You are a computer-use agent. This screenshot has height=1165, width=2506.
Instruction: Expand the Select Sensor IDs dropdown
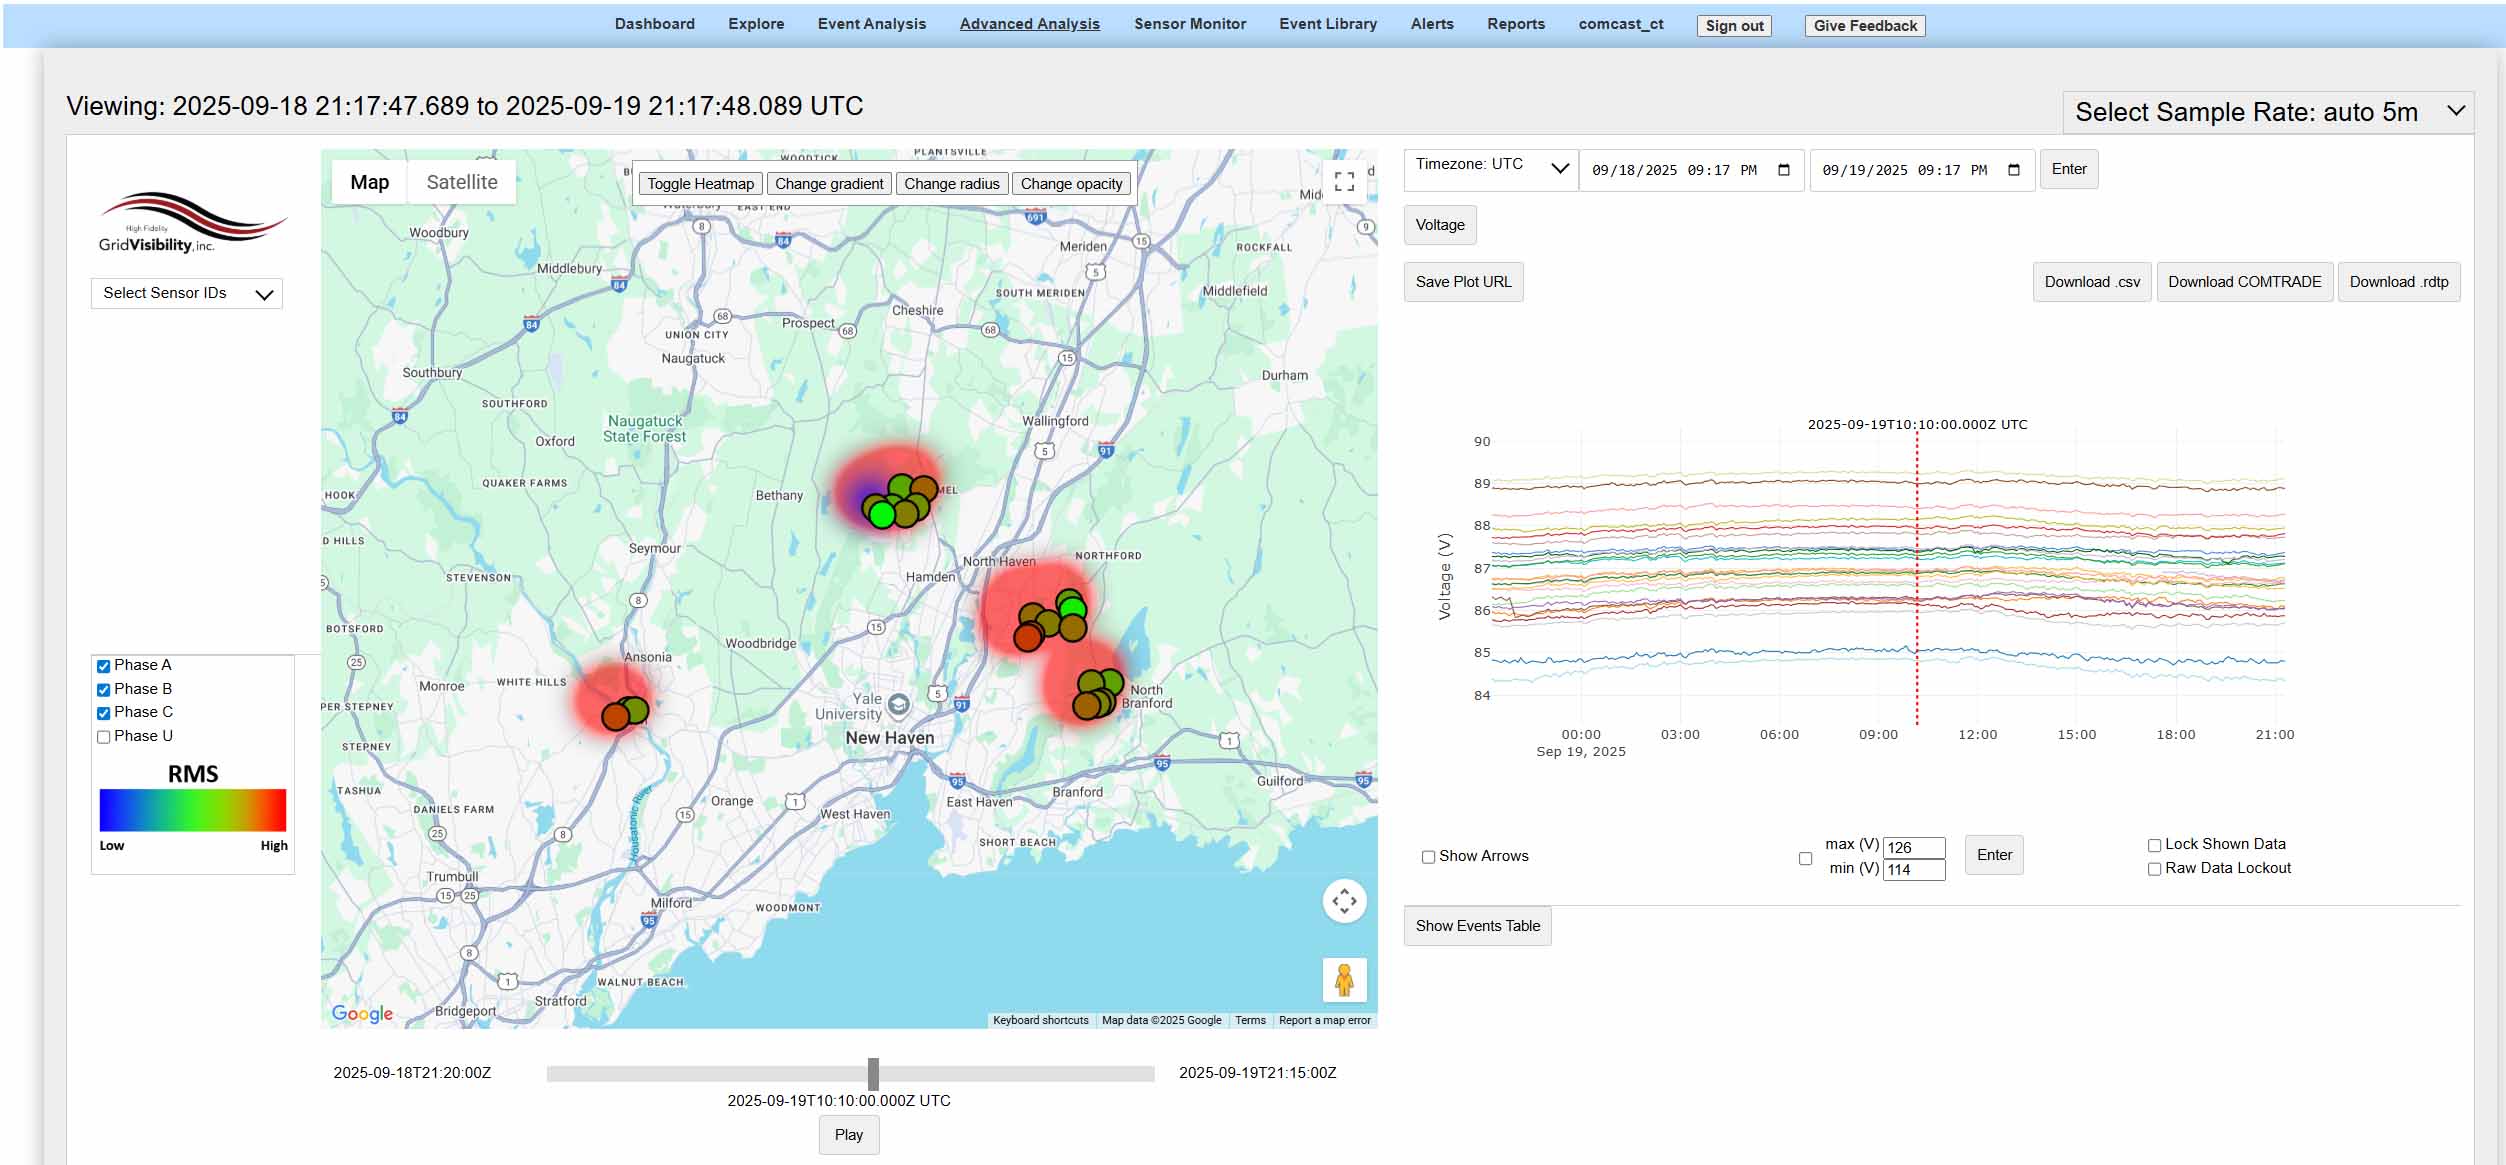pos(187,293)
